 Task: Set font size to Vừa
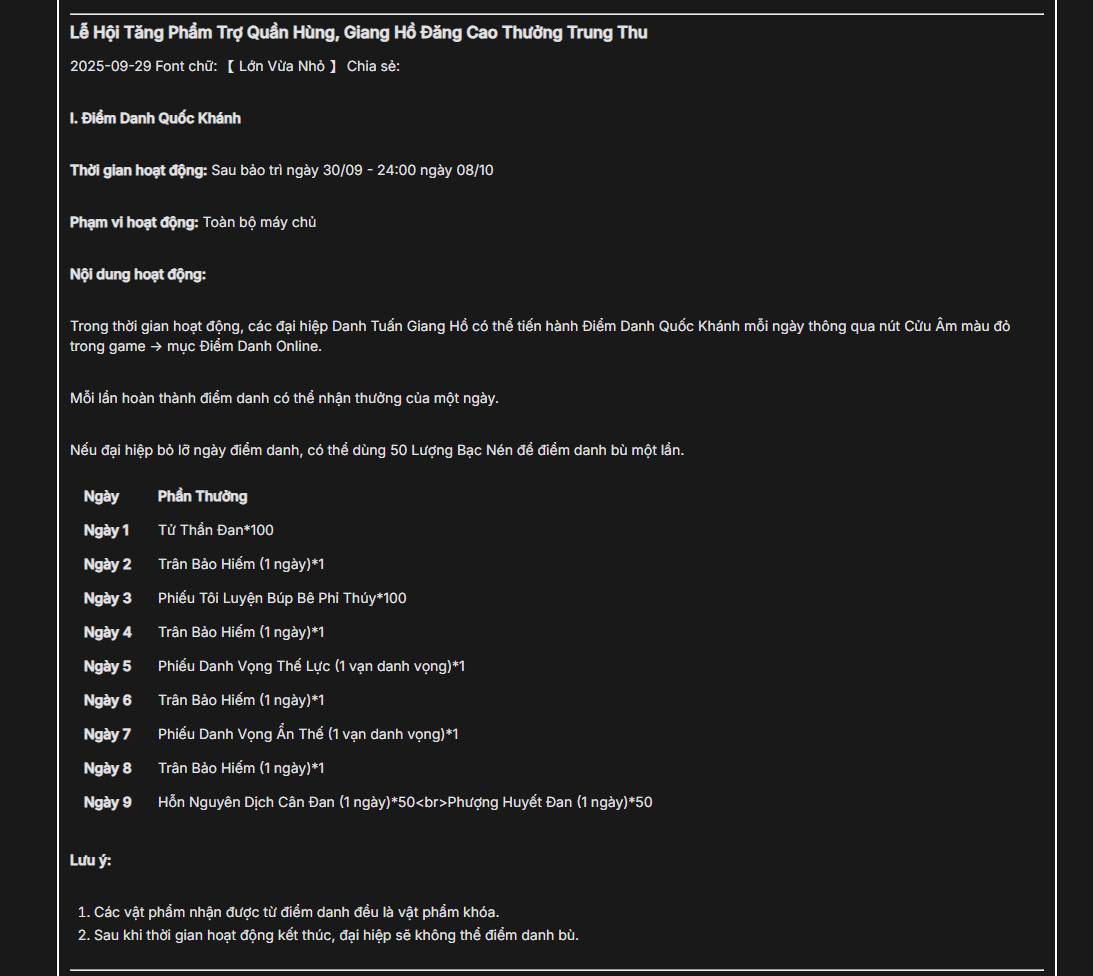[280, 66]
